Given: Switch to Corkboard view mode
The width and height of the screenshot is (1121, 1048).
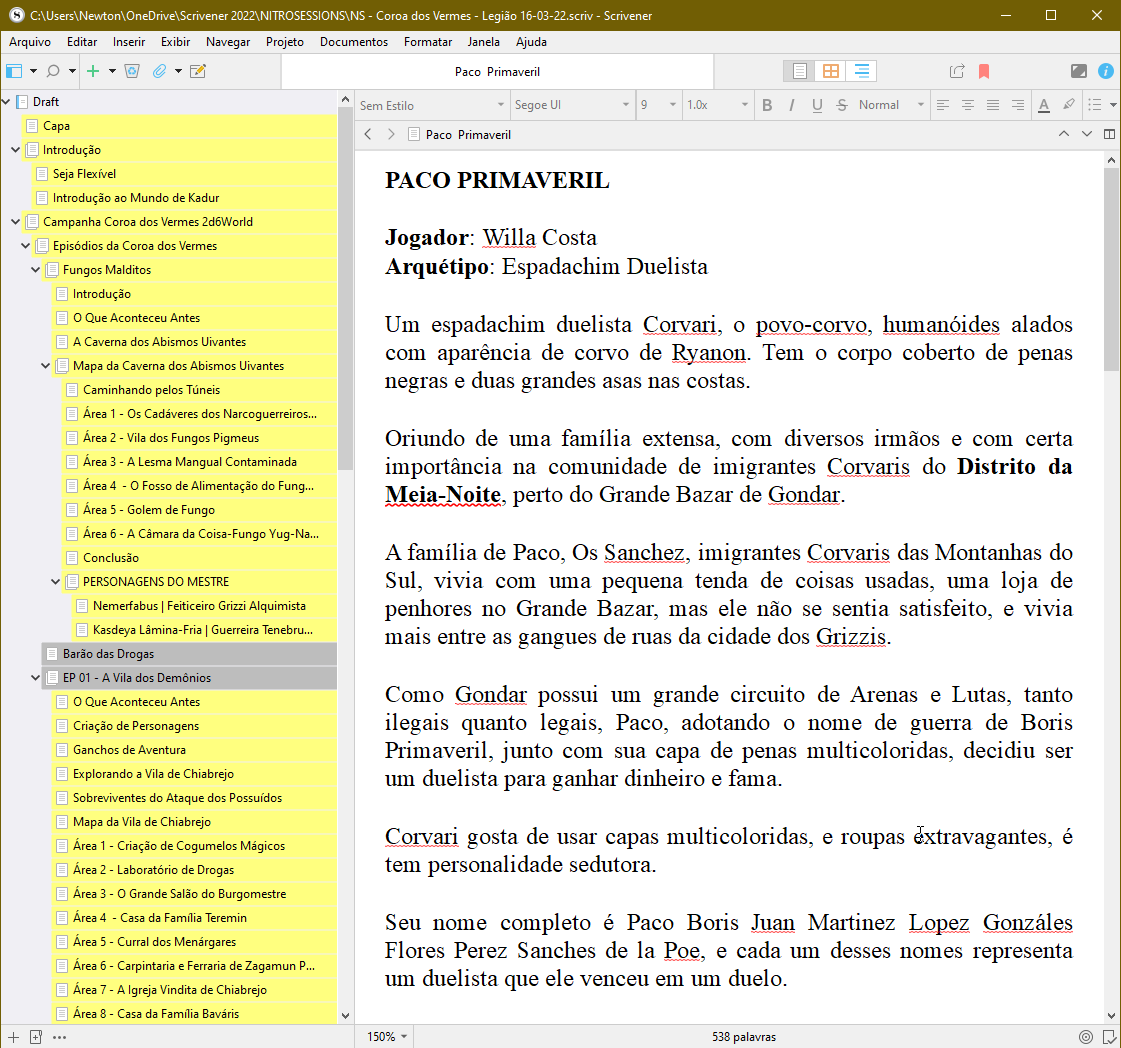Looking at the screenshot, I should pyautogui.click(x=830, y=71).
